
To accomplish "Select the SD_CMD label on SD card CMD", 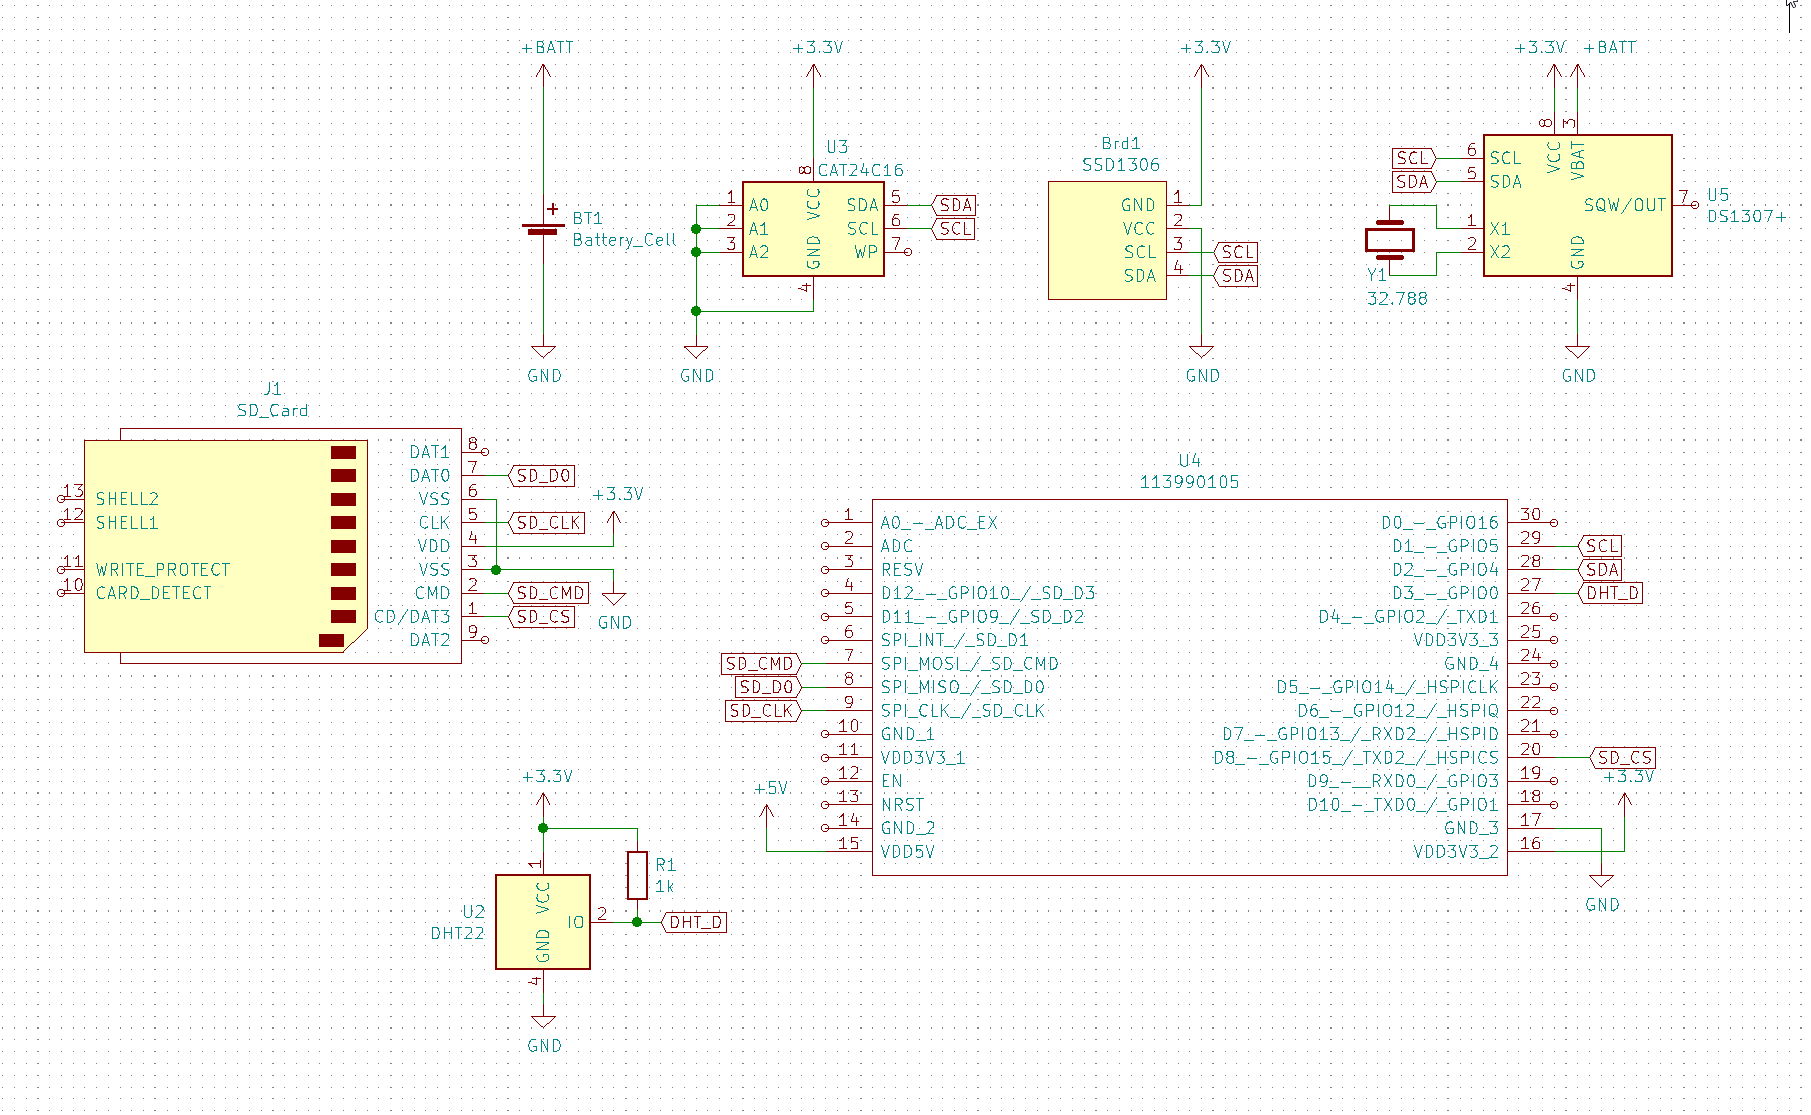I will [549, 593].
